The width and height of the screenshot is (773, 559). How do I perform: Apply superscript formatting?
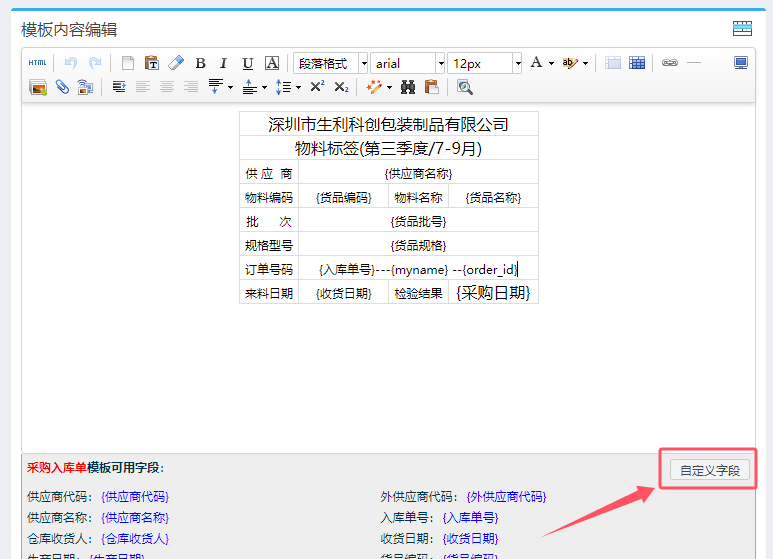(x=317, y=88)
